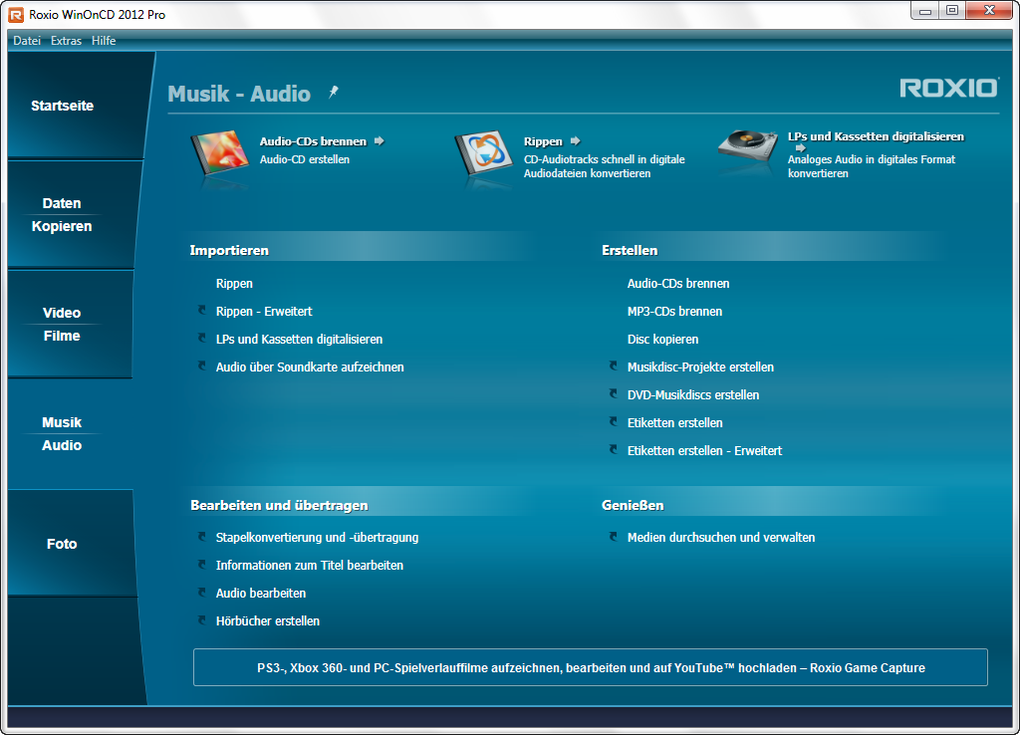Click arrow next to Audio-CDs brennen heading
This screenshot has width=1020, height=735.
tap(379, 141)
